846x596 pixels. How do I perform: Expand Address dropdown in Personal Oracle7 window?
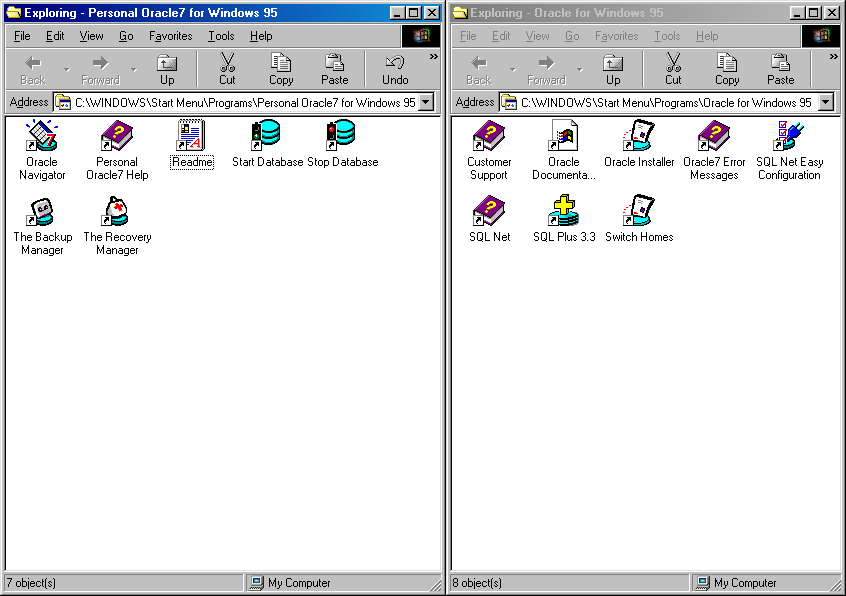(x=426, y=102)
